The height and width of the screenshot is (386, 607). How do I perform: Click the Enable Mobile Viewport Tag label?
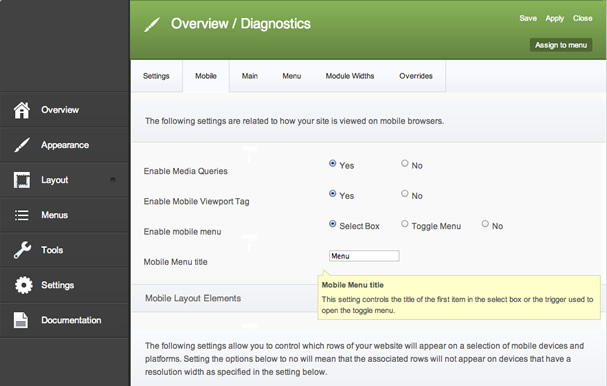click(x=196, y=201)
